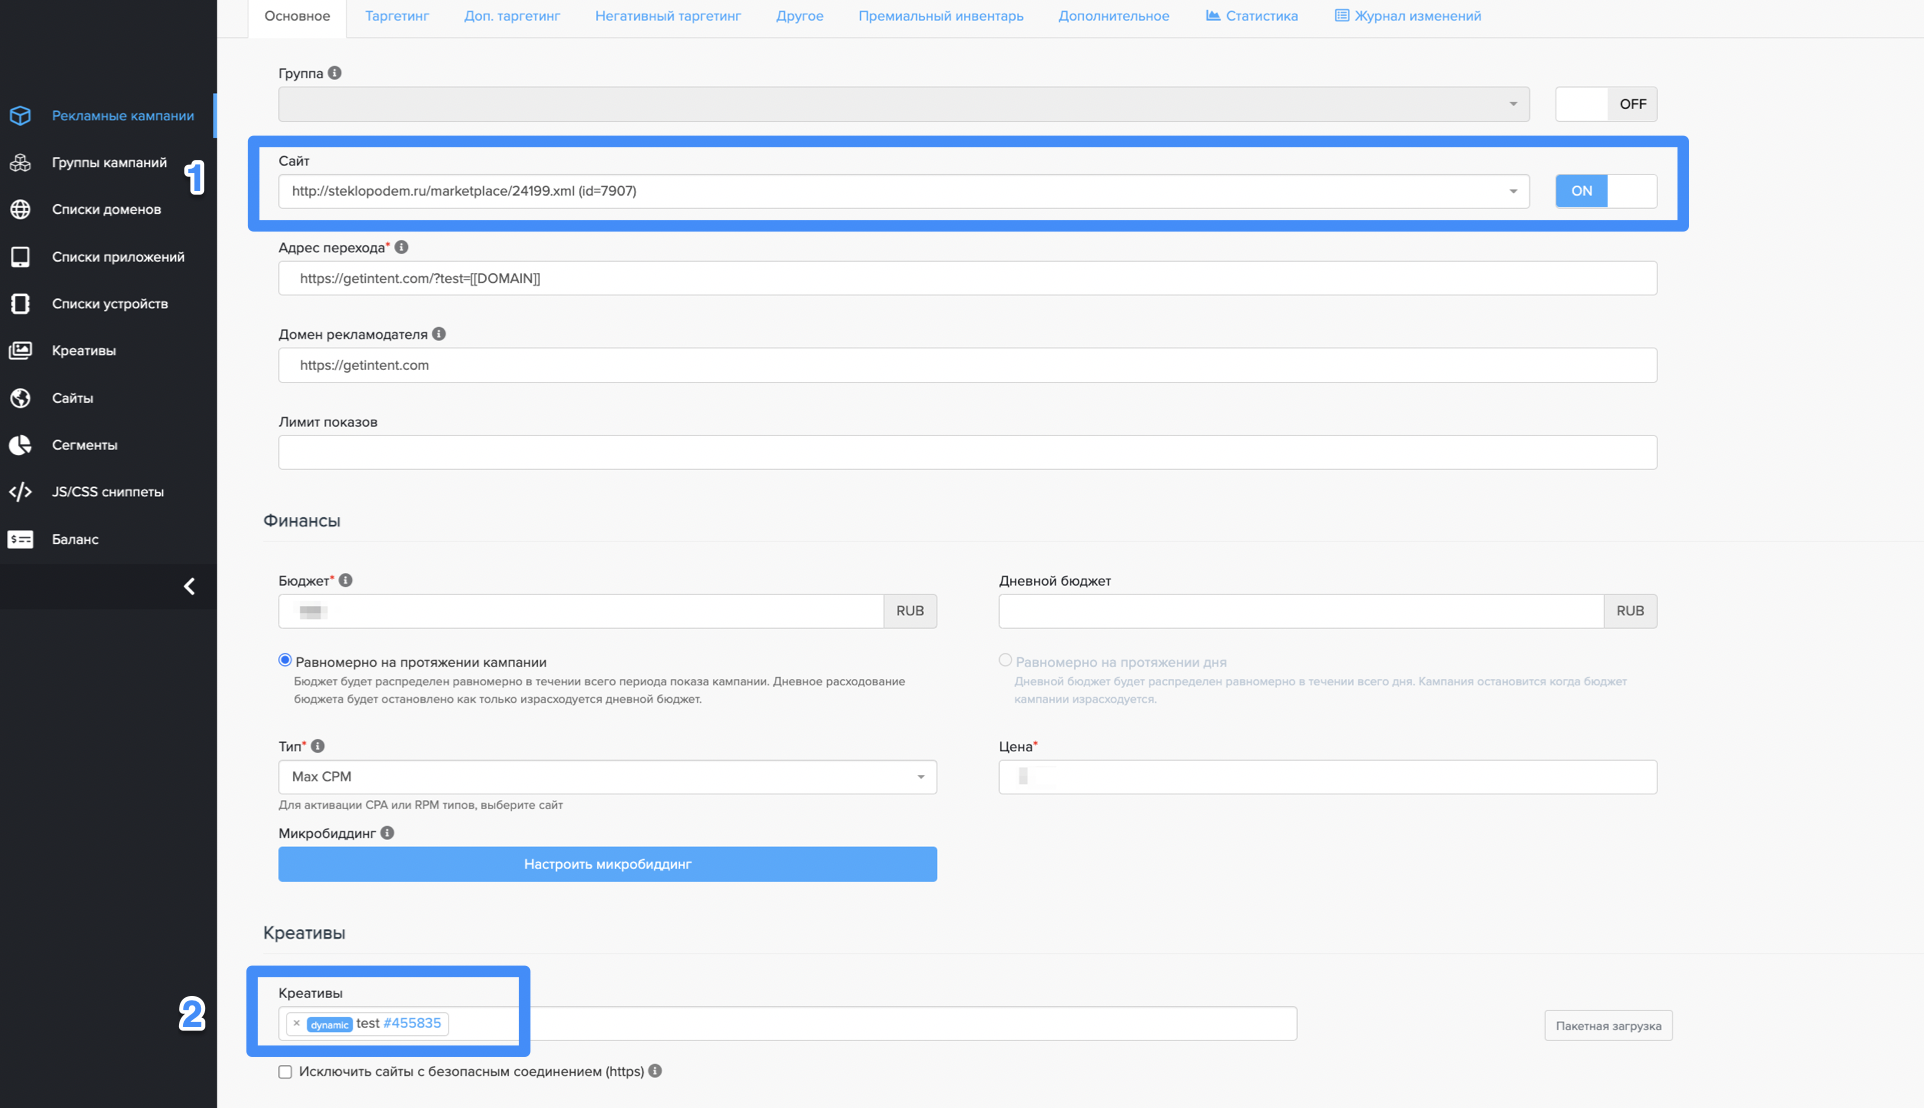Select Равномерно на протяжении кампании radio button
Image resolution: width=1924 pixels, height=1108 pixels.
(x=285, y=661)
